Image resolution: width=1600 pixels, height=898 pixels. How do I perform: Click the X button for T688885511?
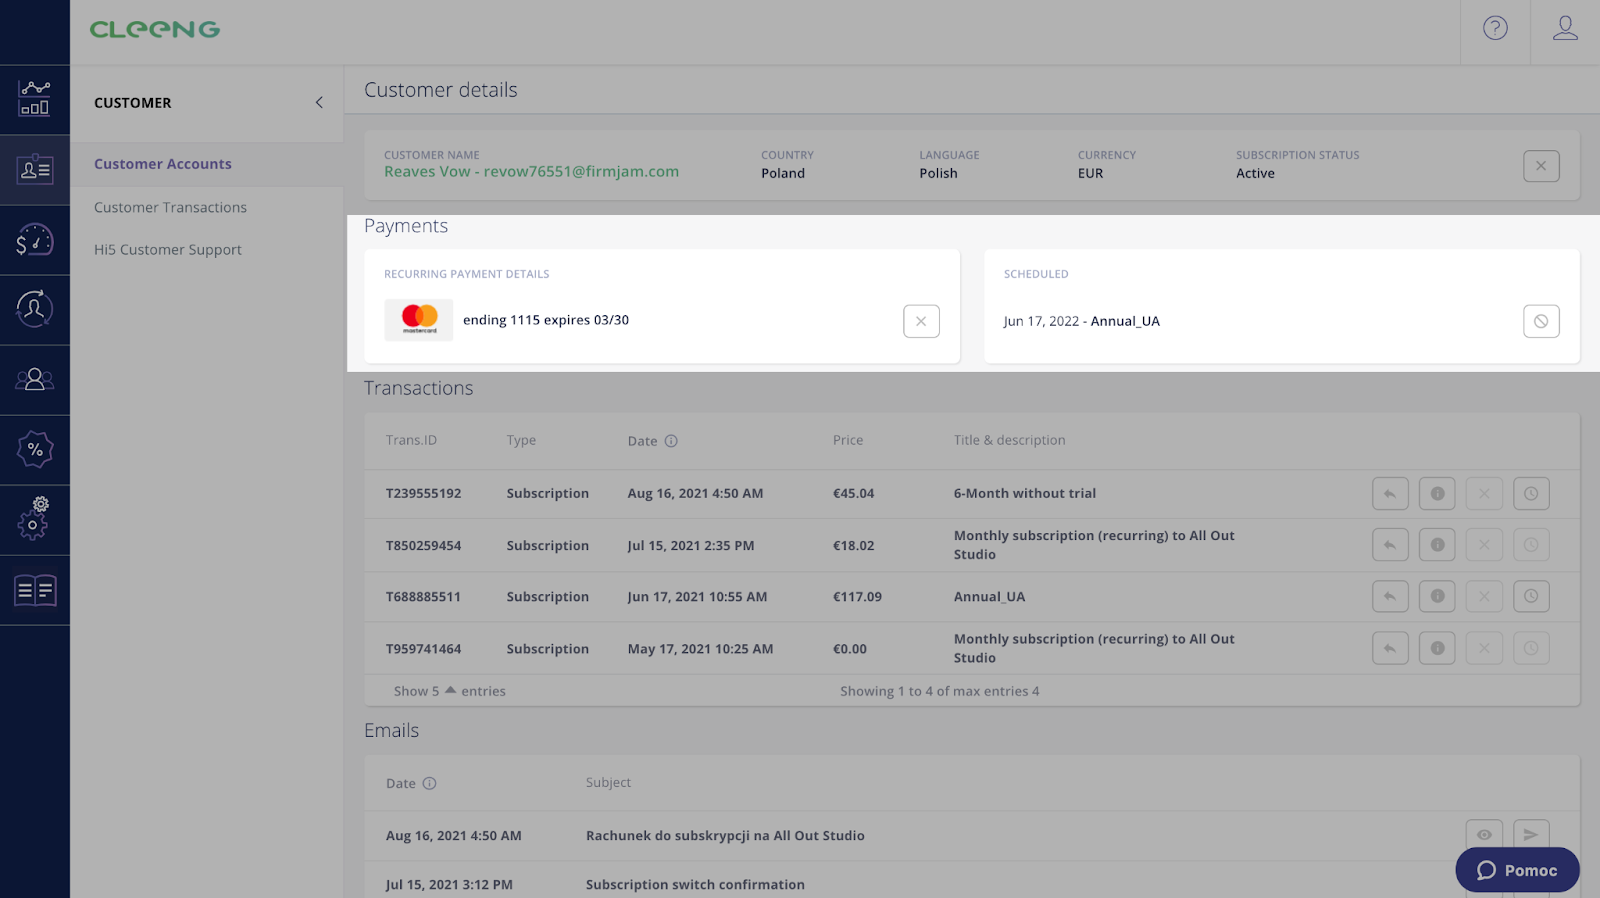point(1484,596)
